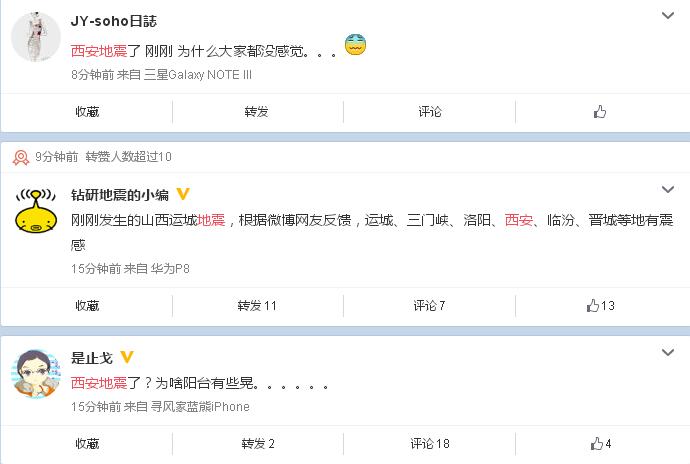Open the username link JY-soho日誌

114,21
